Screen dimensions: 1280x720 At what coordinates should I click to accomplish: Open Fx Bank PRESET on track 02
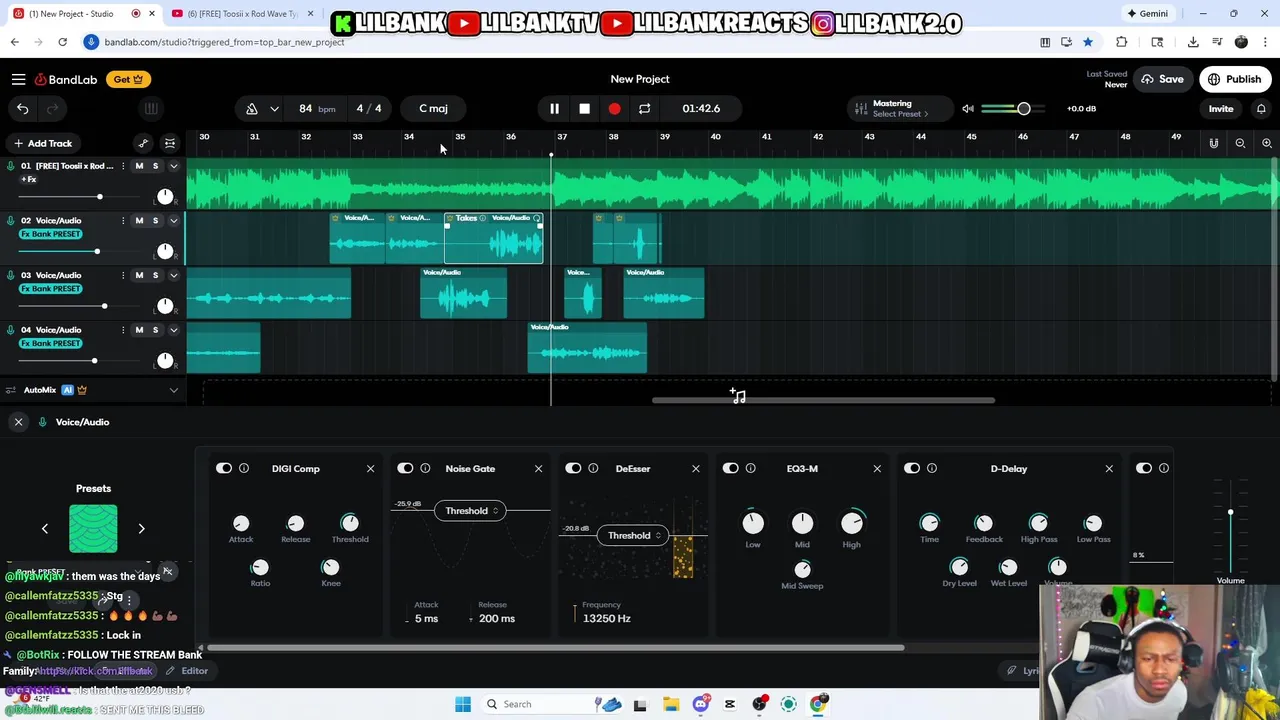(x=51, y=234)
